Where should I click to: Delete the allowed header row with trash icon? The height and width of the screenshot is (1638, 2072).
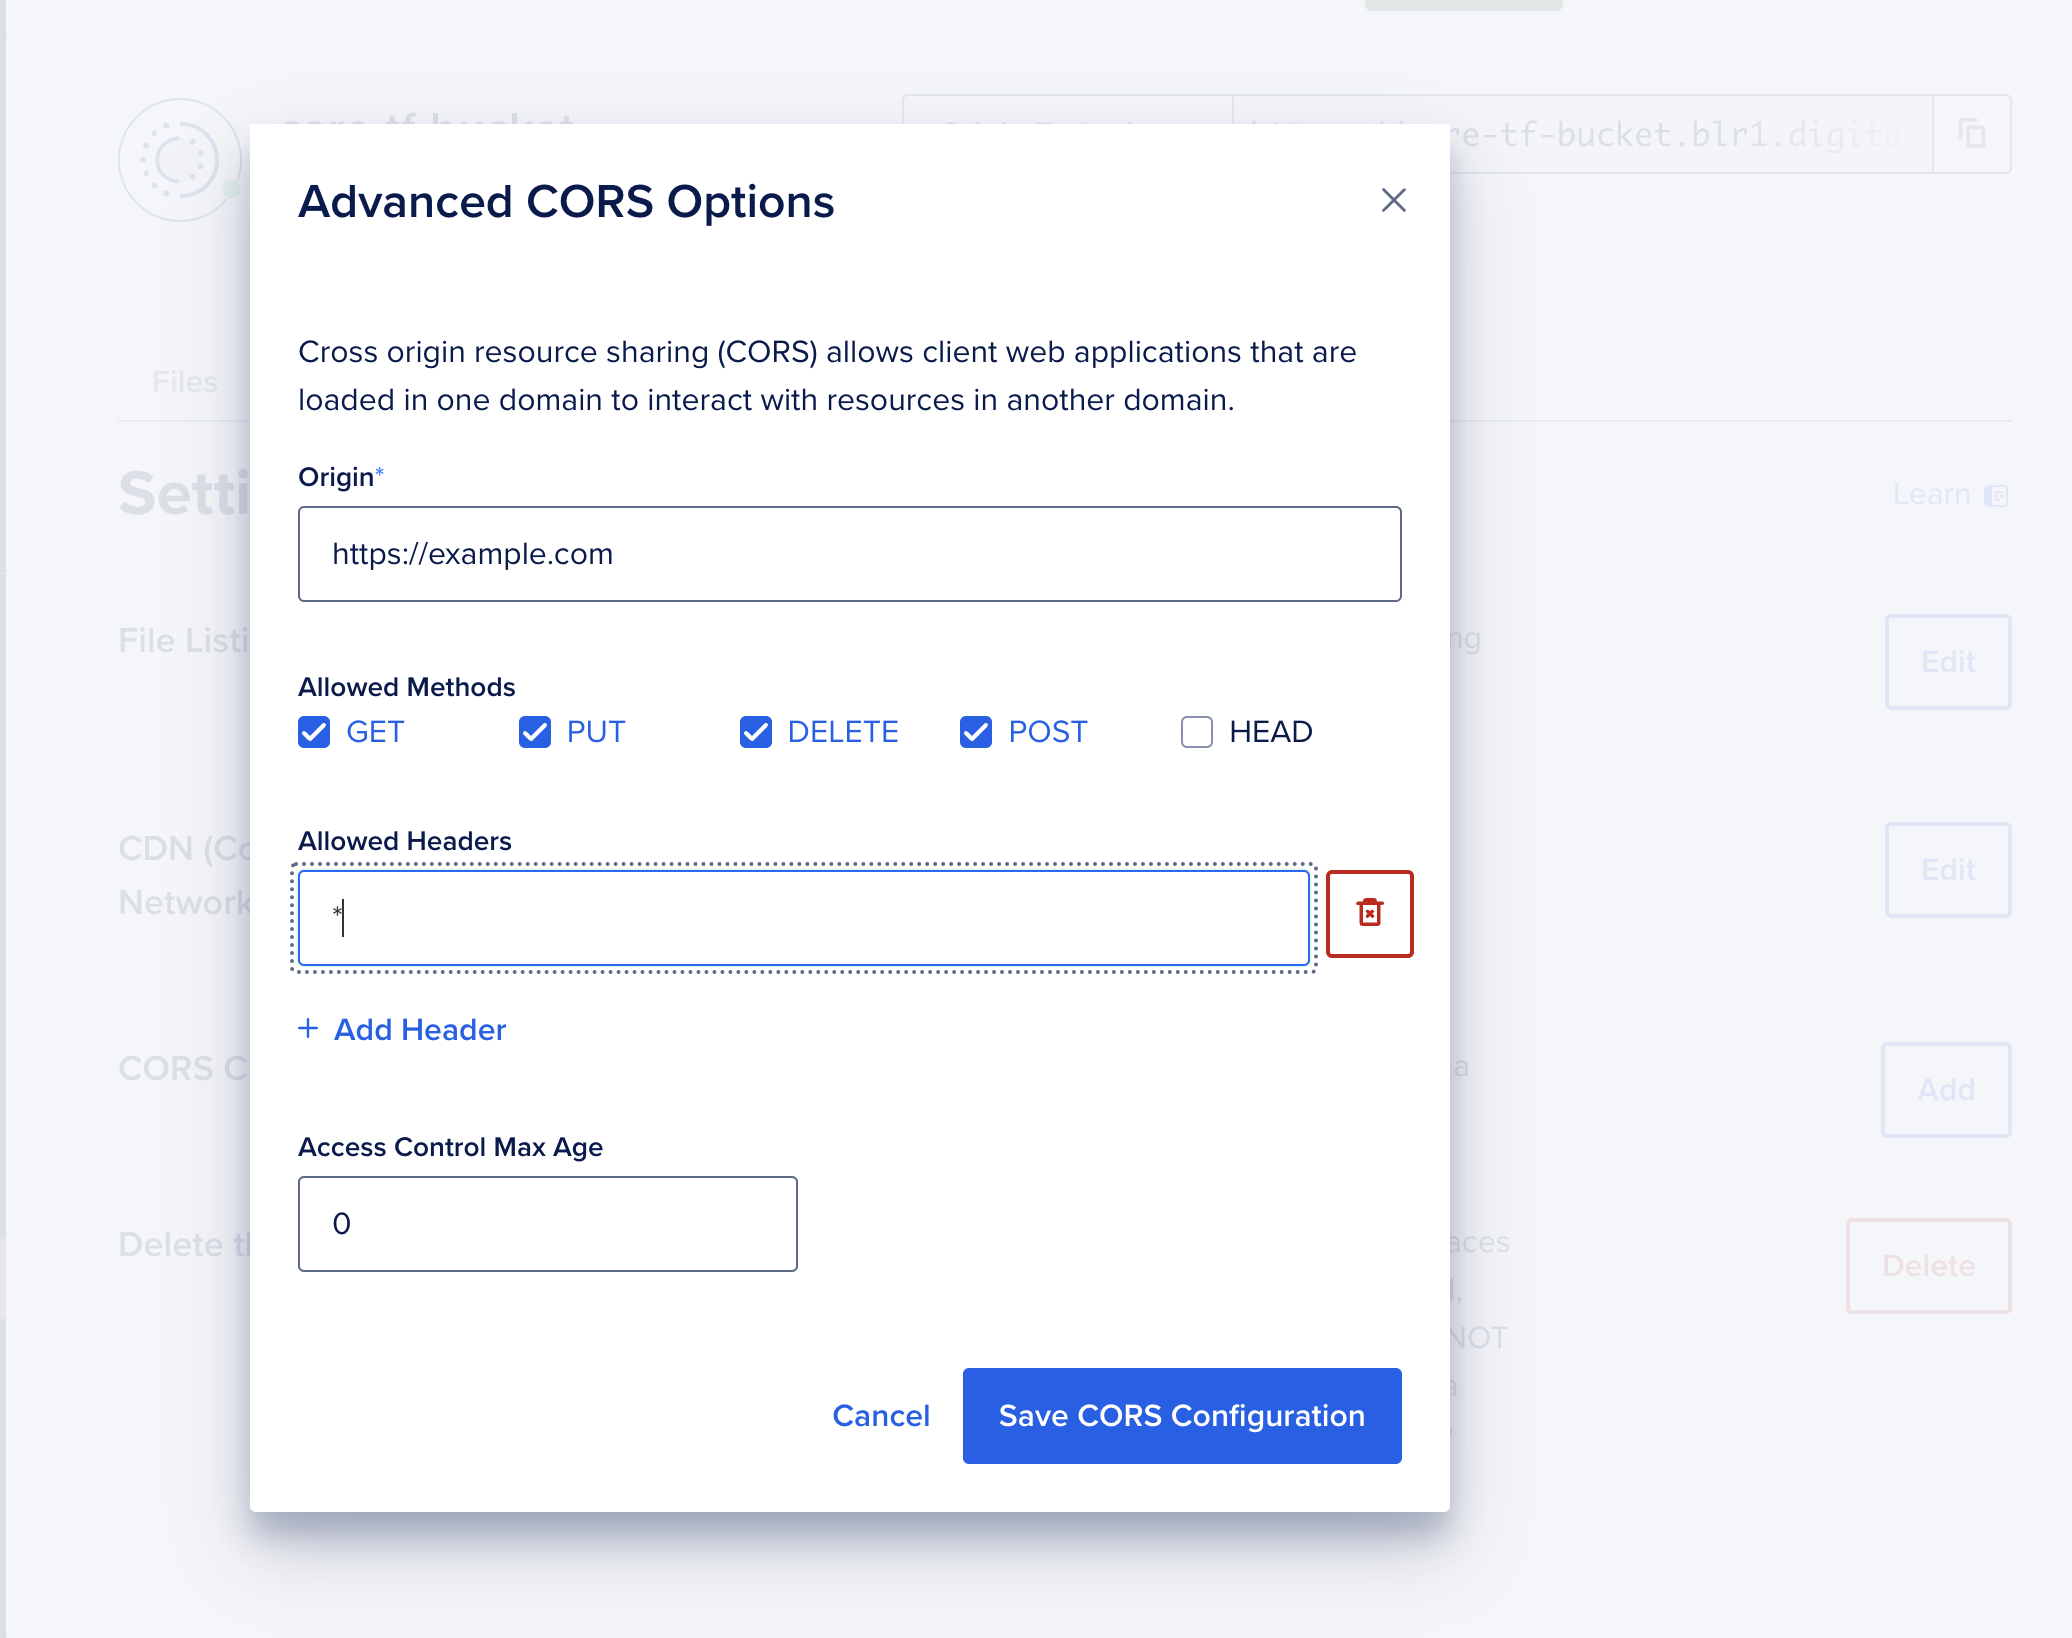[x=1369, y=913]
